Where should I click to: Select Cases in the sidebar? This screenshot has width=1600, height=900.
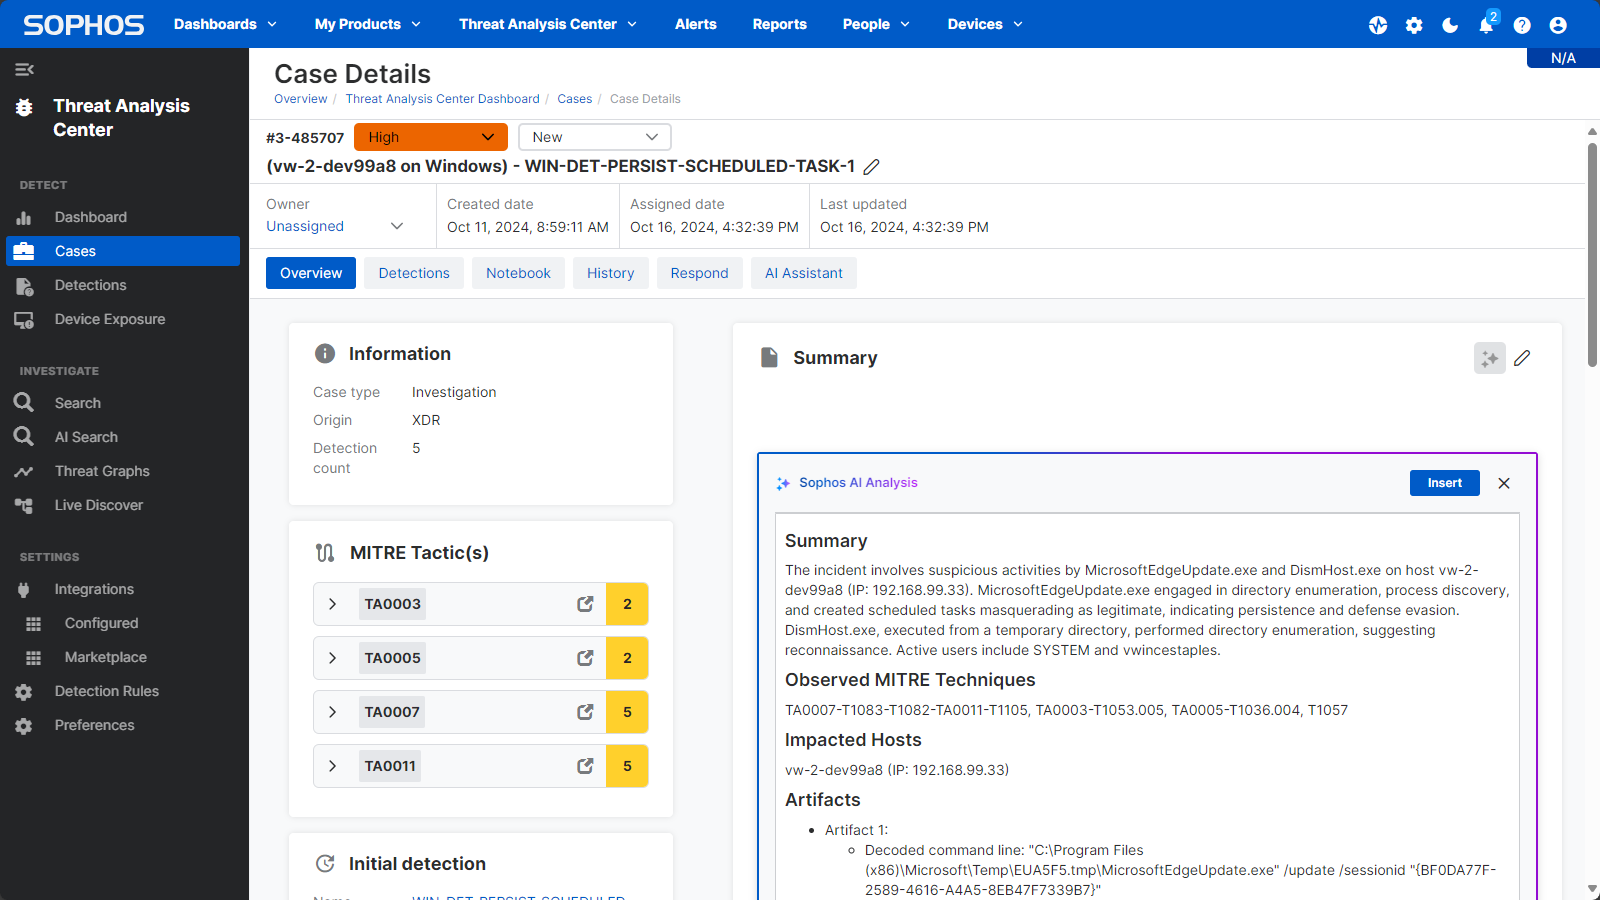pos(123,251)
